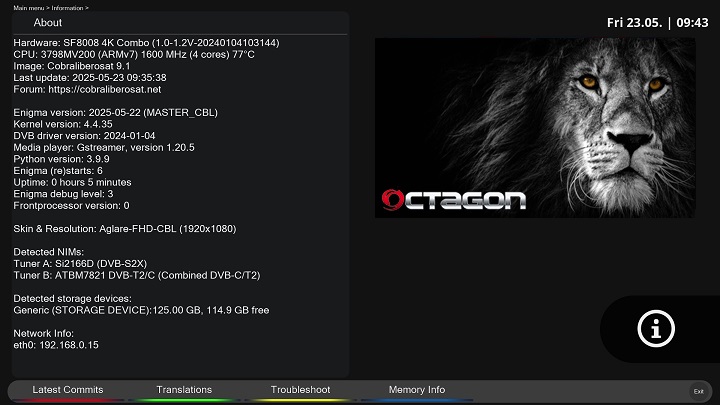The image size is (720, 405).
Task: Click the cobraliberosat.net forum address
Action: tap(105, 90)
